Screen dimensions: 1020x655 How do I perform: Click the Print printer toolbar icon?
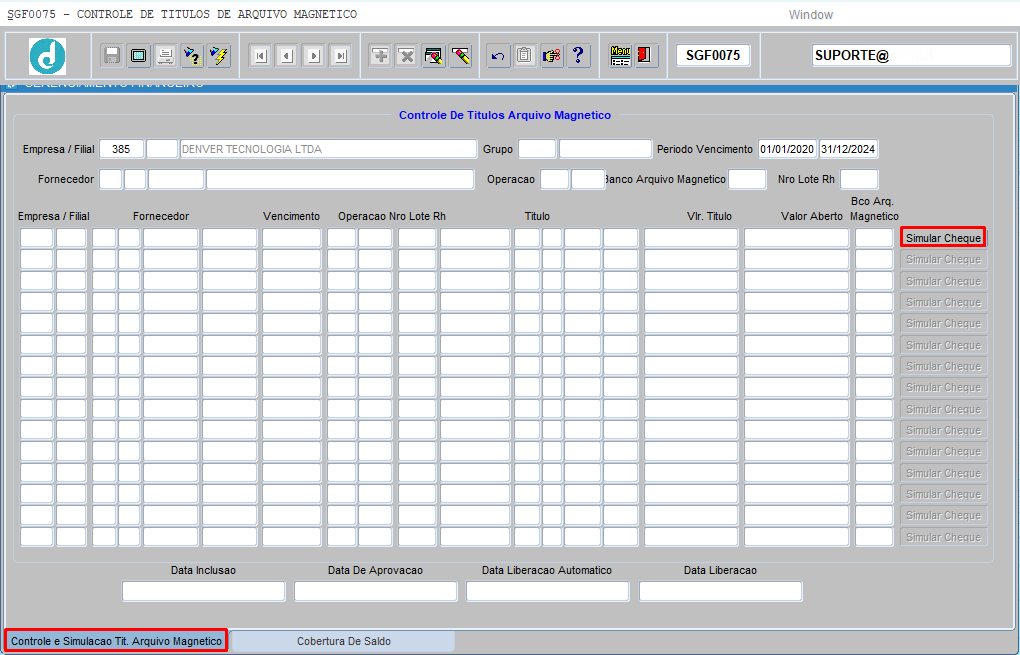click(165, 56)
